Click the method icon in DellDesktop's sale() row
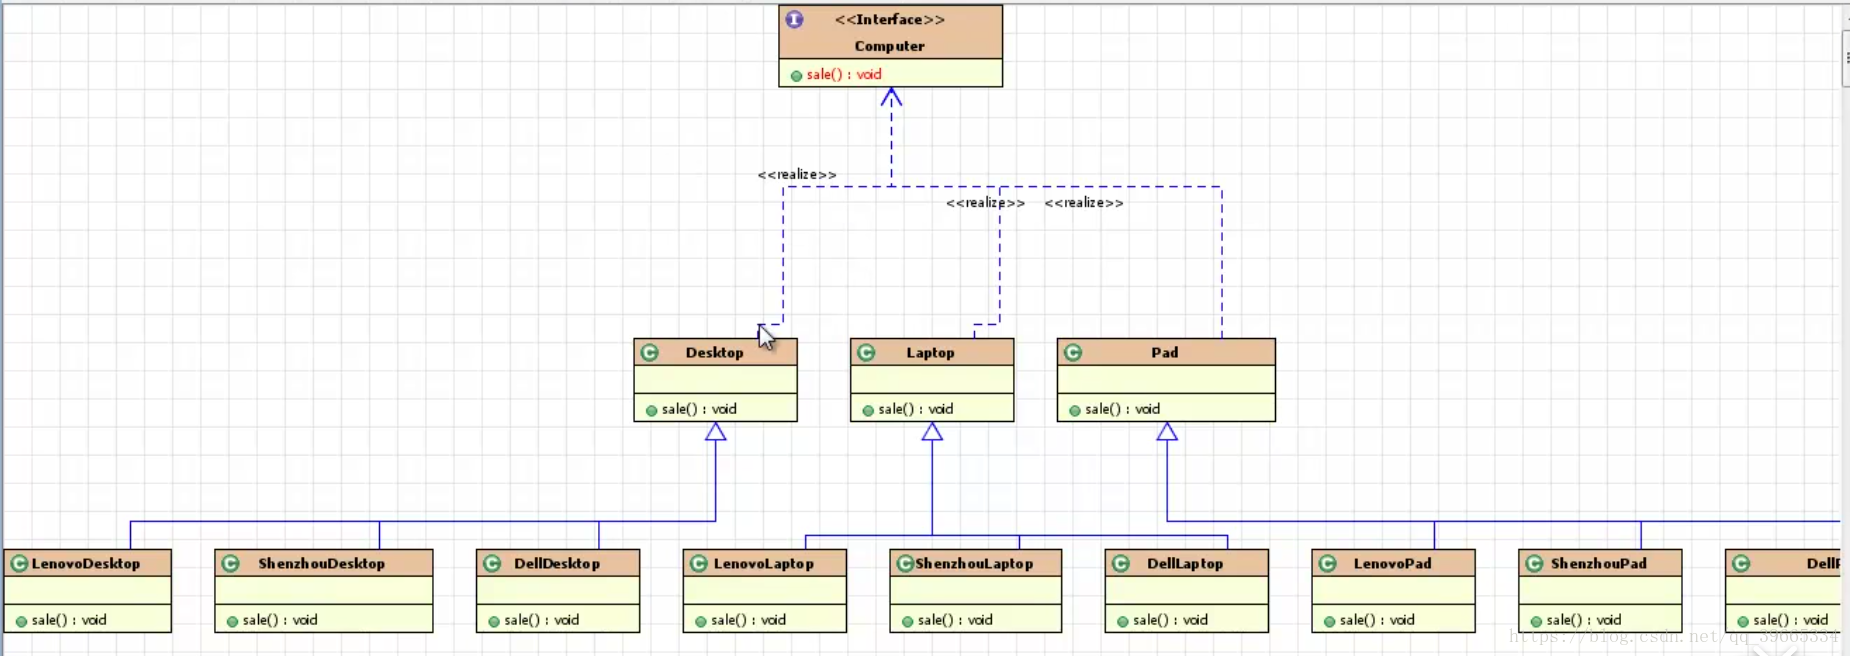The width and height of the screenshot is (1850, 656). point(494,621)
